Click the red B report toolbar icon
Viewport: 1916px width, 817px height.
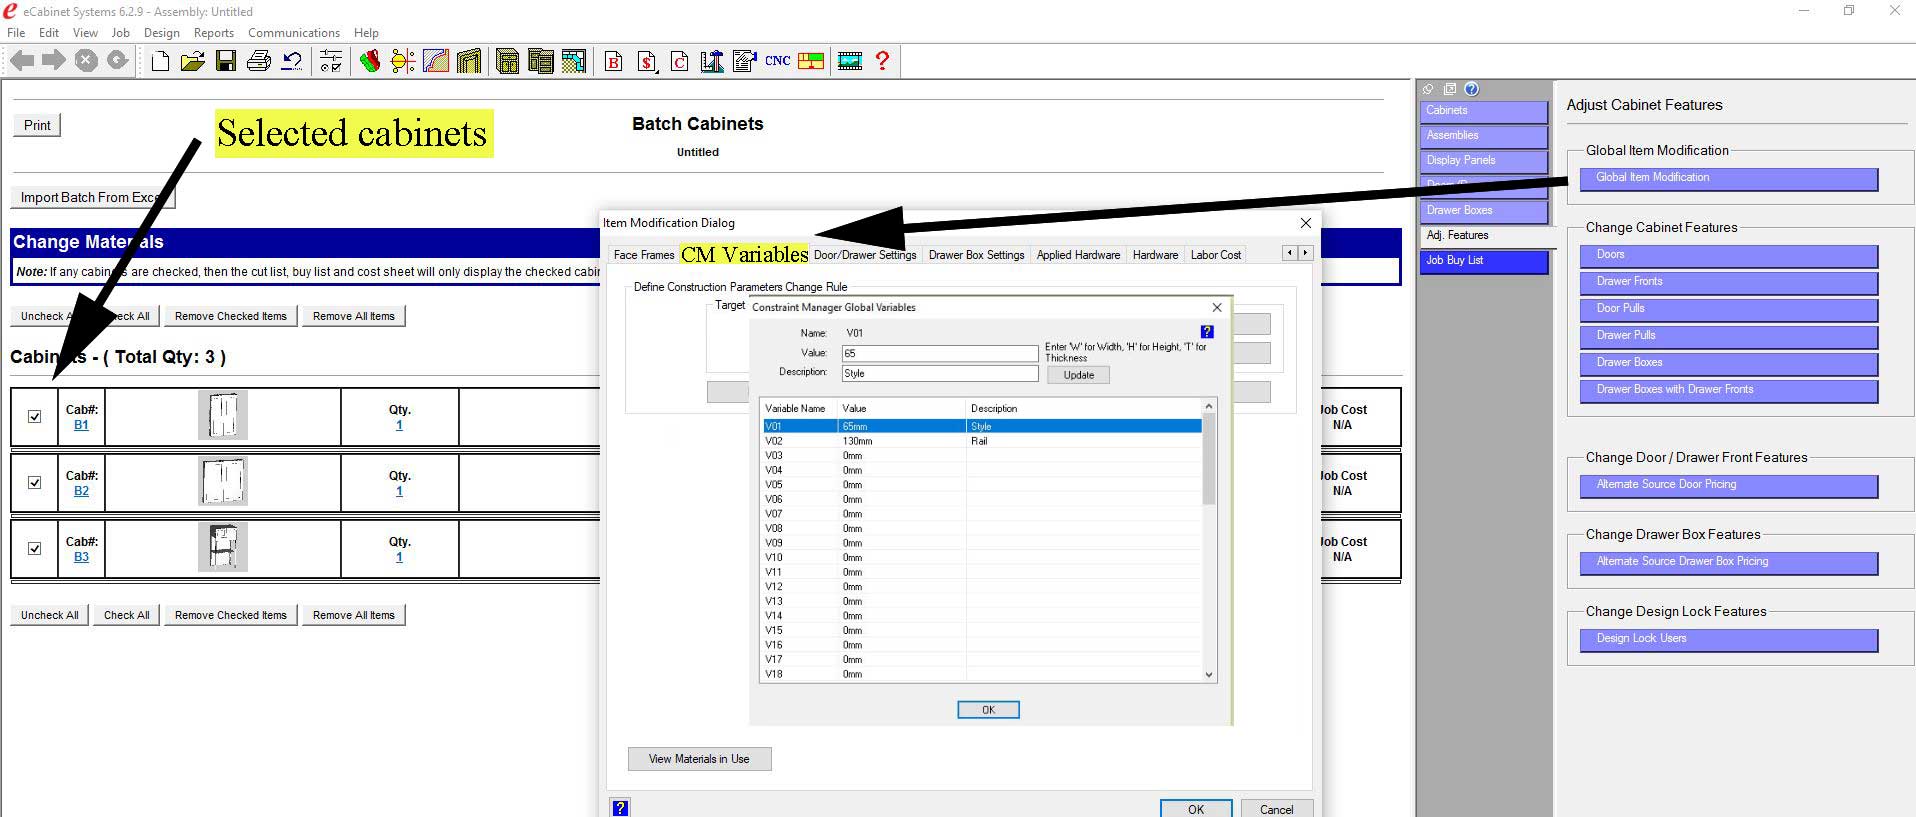click(x=614, y=62)
